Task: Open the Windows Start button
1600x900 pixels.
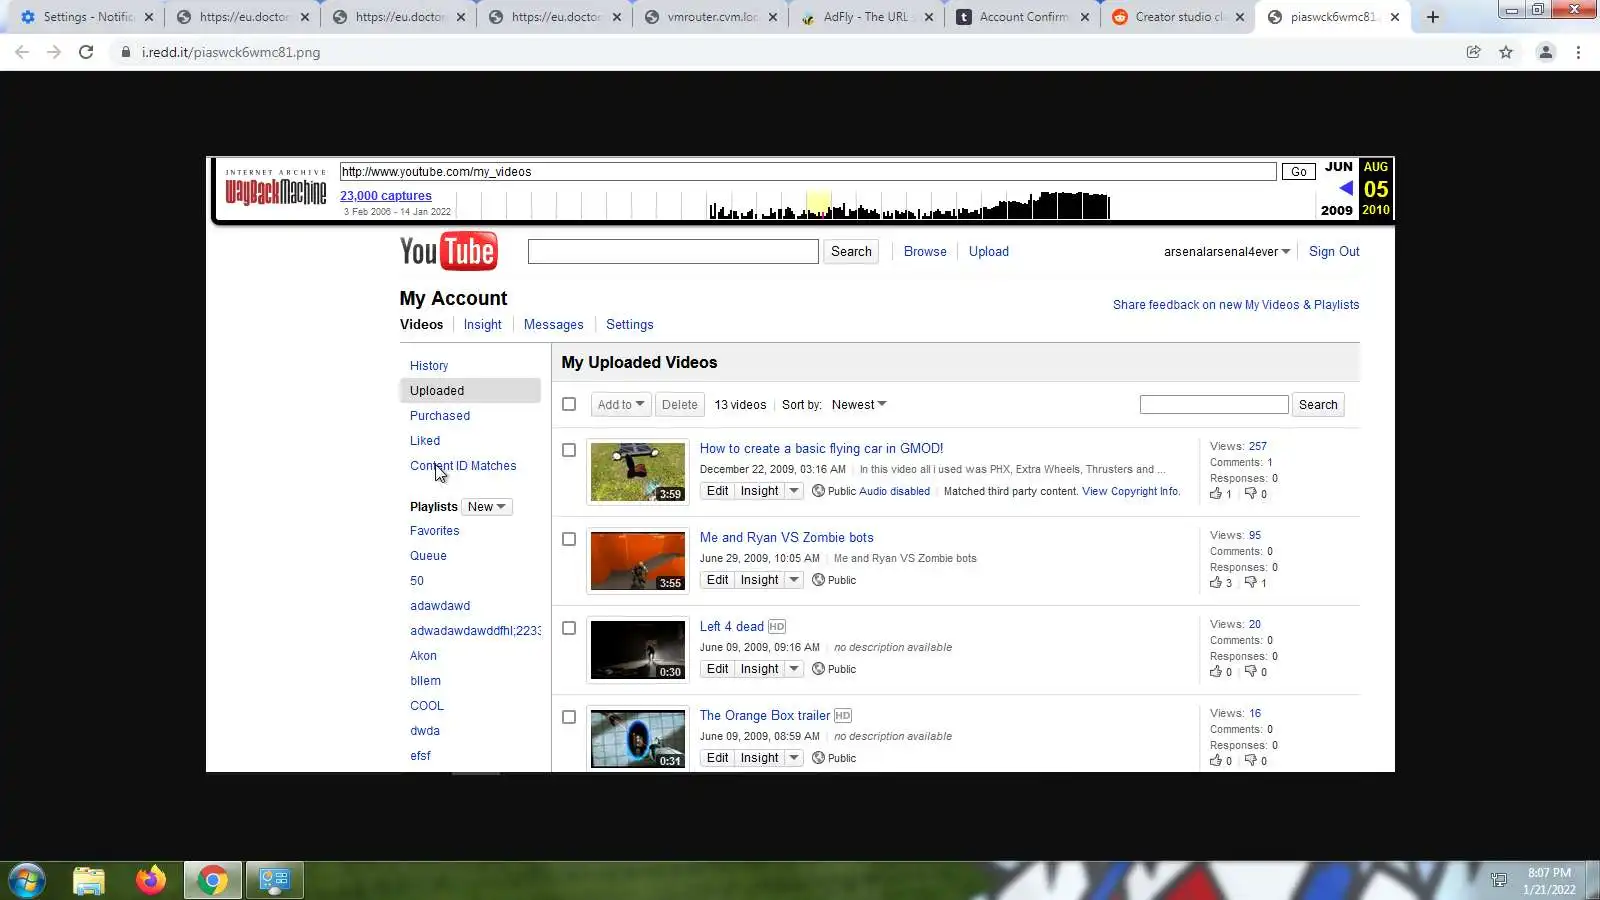Action: click(x=27, y=880)
